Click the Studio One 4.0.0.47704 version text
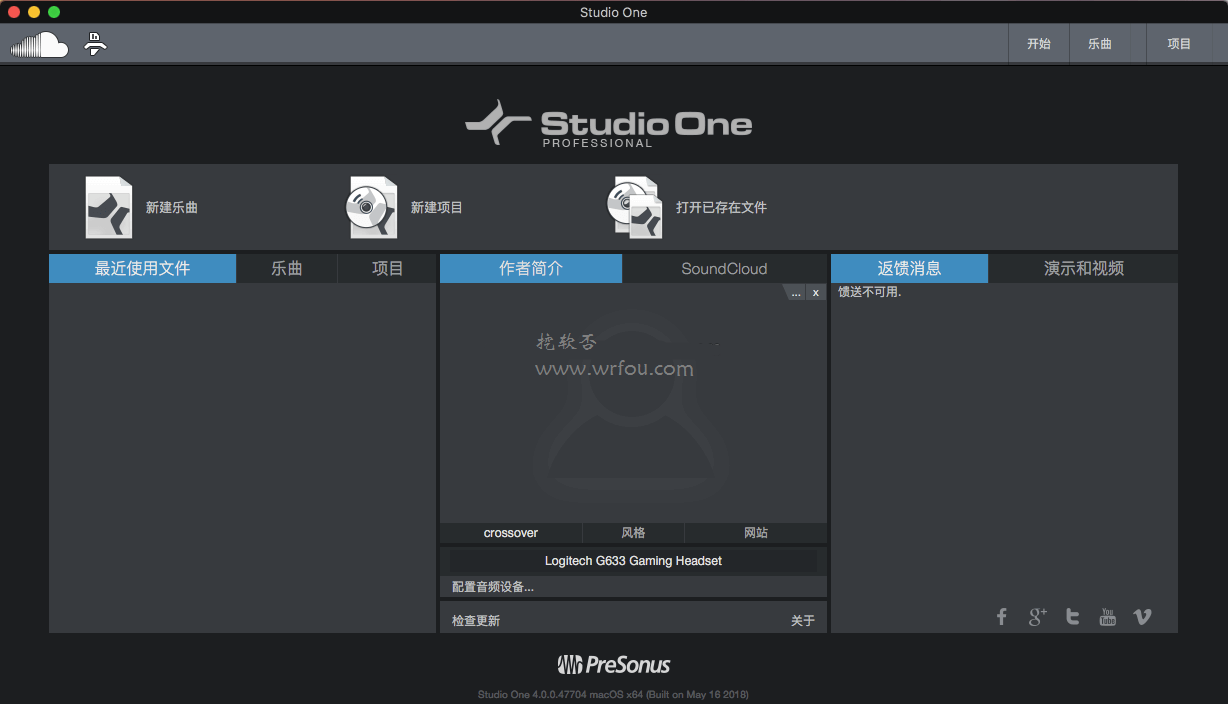1228x704 pixels. [x=613, y=694]
